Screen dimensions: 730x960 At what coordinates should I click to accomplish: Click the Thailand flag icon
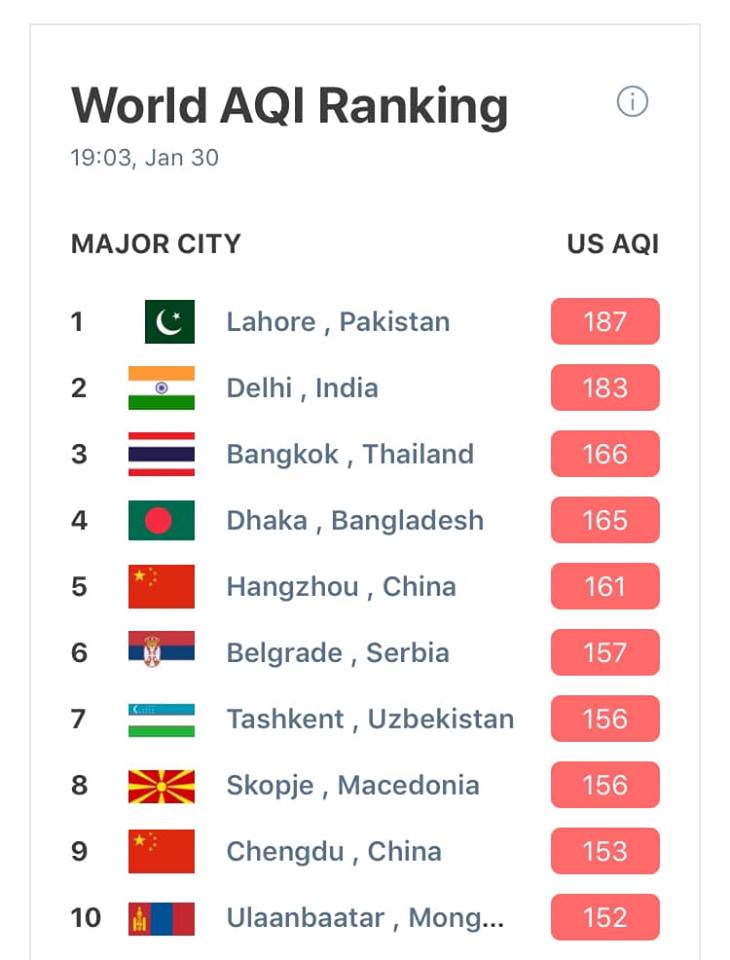pos(161,454)
